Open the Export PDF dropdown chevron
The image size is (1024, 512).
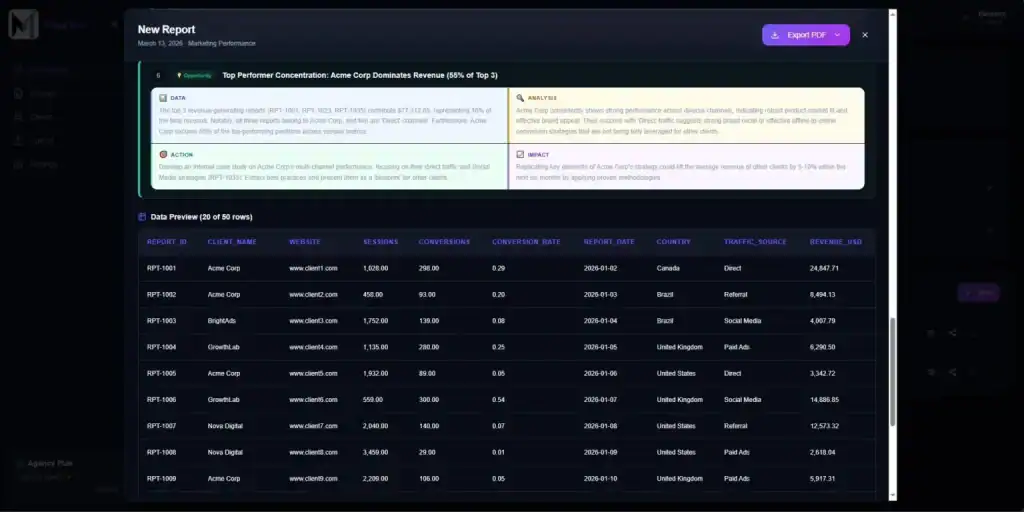click(x=837, y=35)
